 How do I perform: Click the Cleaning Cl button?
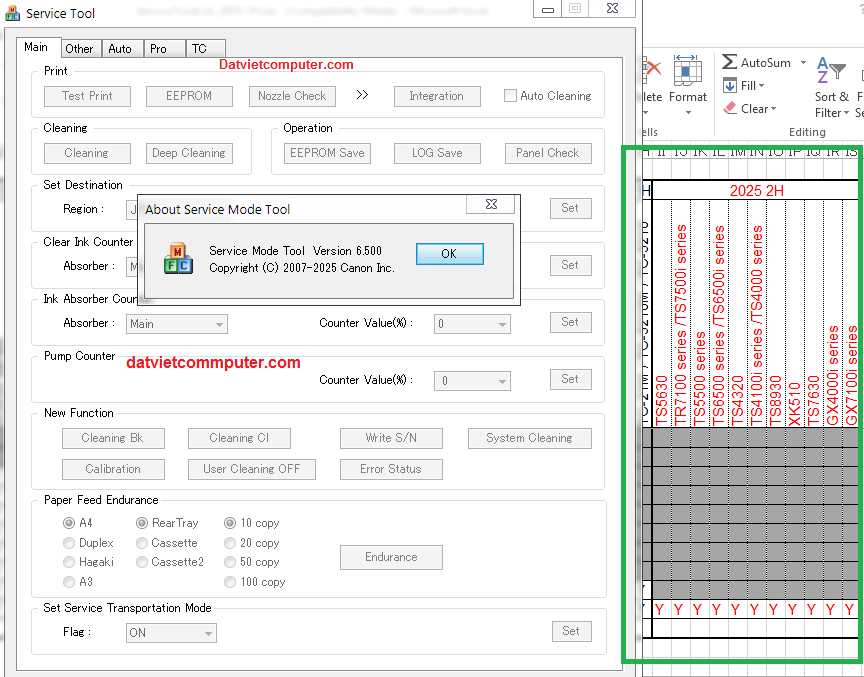click(x=239, y=438)
